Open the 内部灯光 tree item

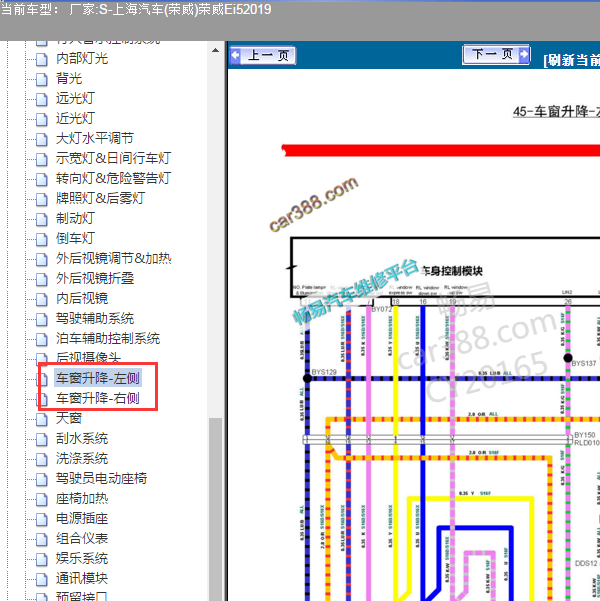coord(82,58)
